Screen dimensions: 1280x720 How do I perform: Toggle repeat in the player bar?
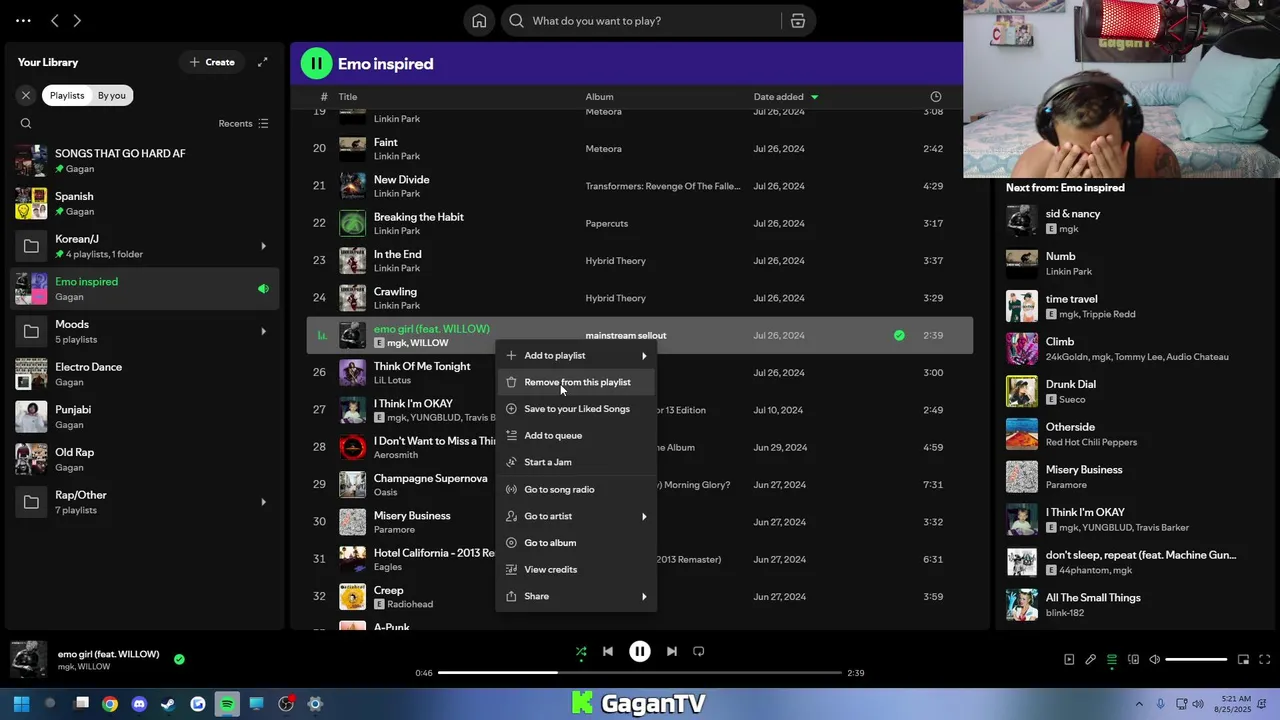click(699, 651)
